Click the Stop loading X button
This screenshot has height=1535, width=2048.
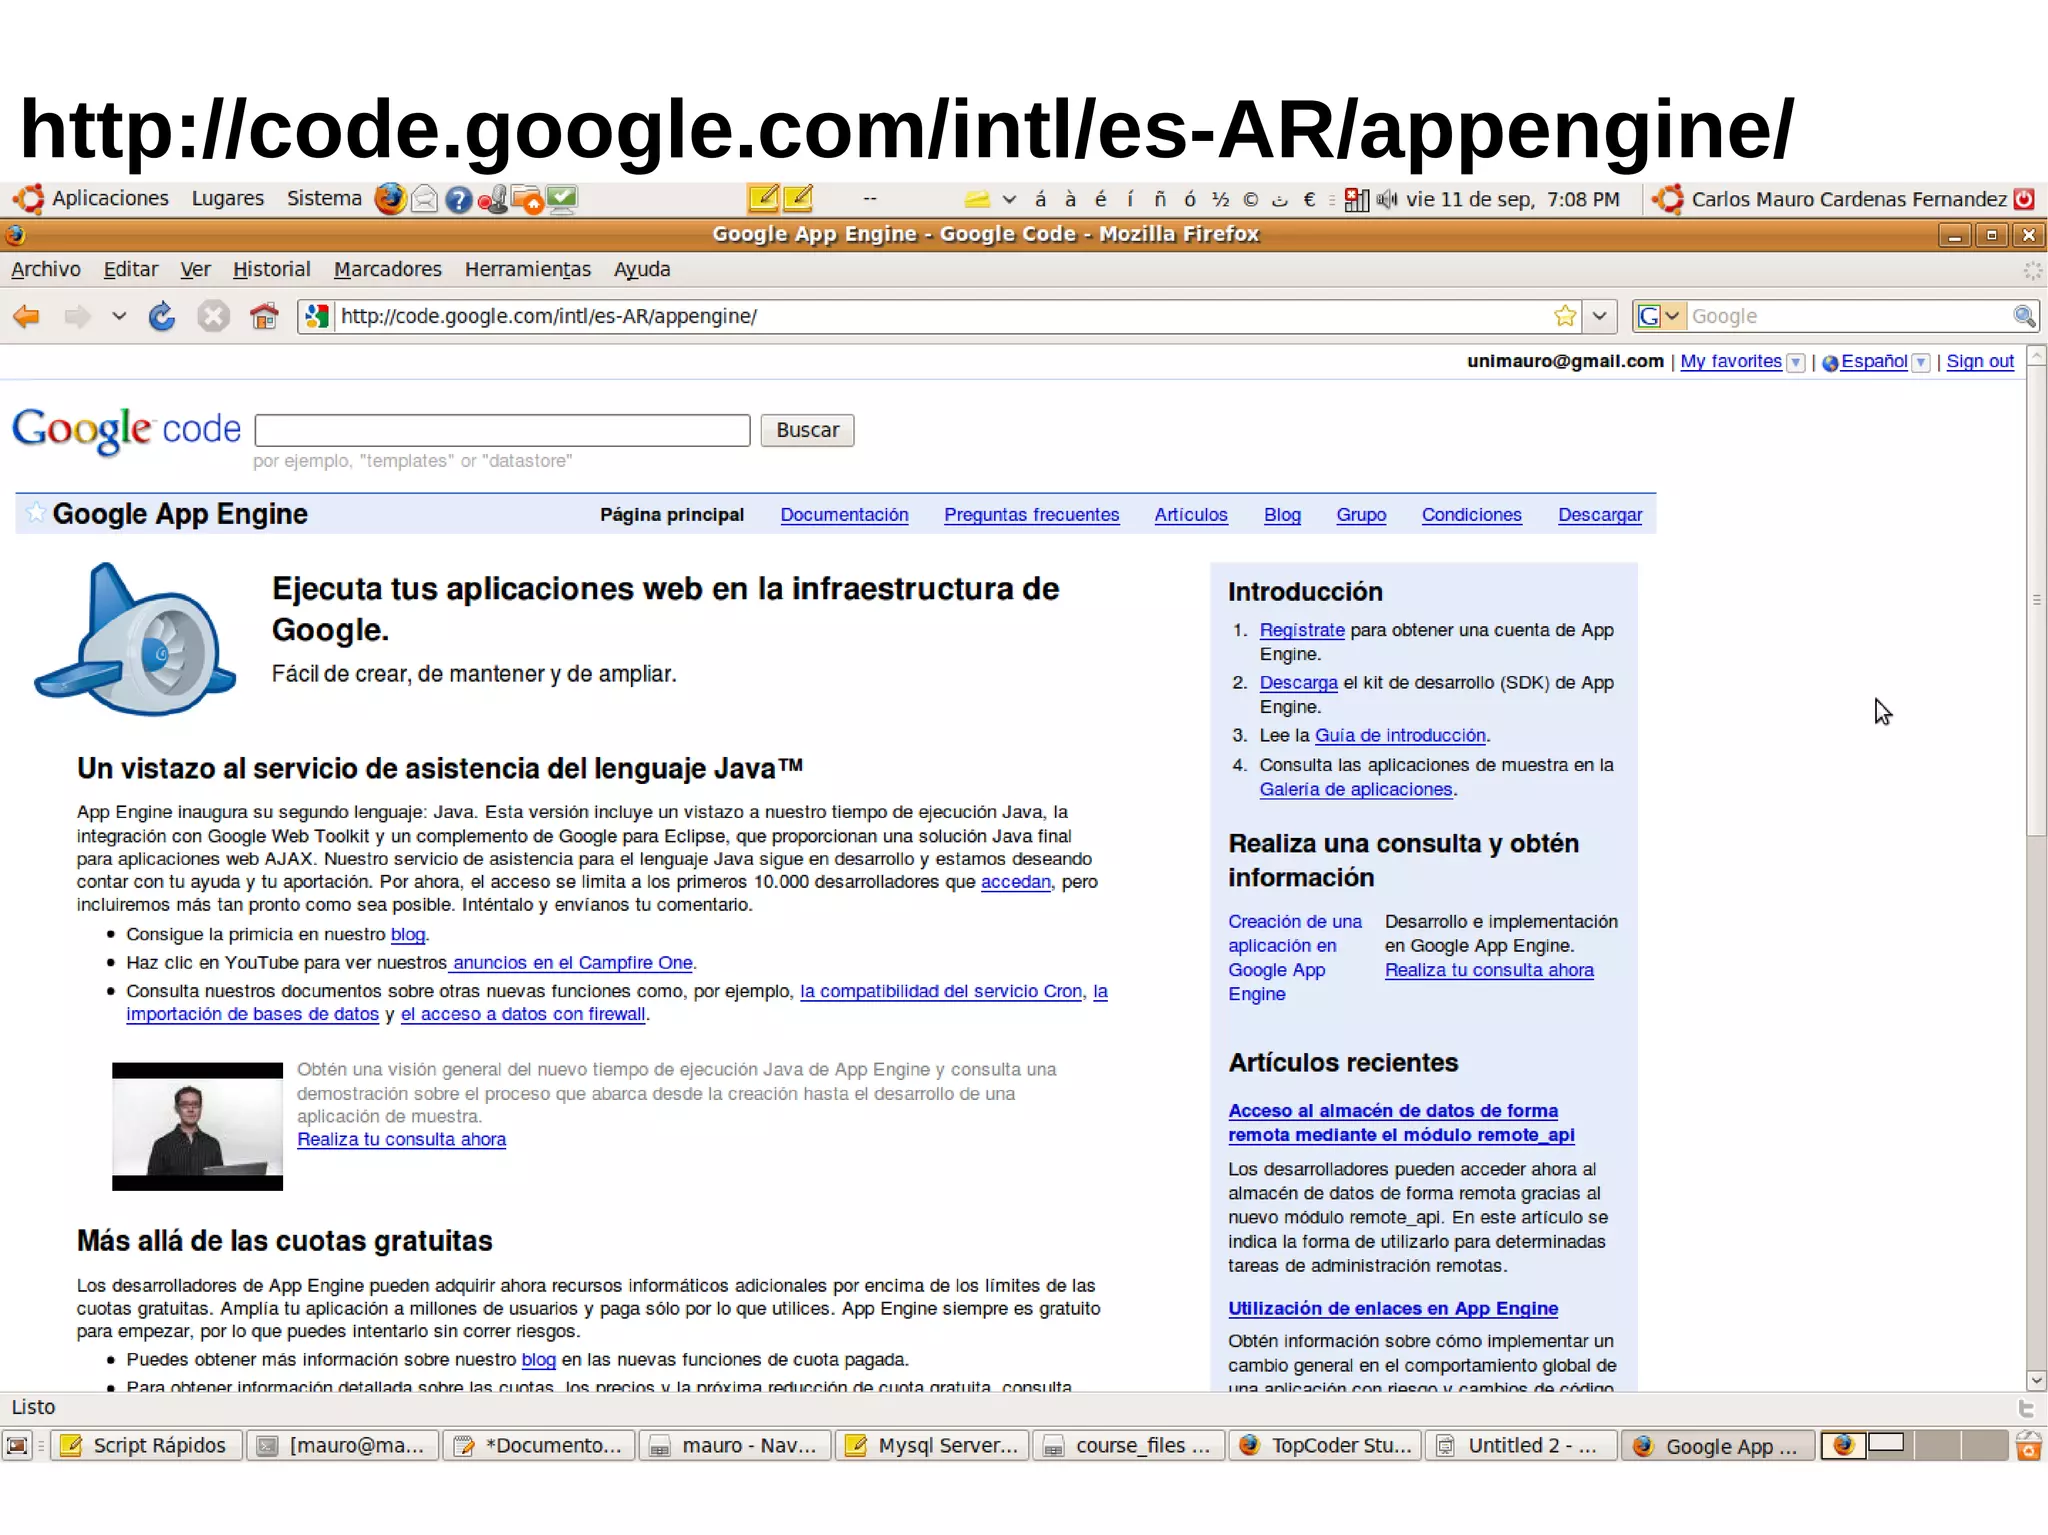pyautogui.click(x=212, y=317)
